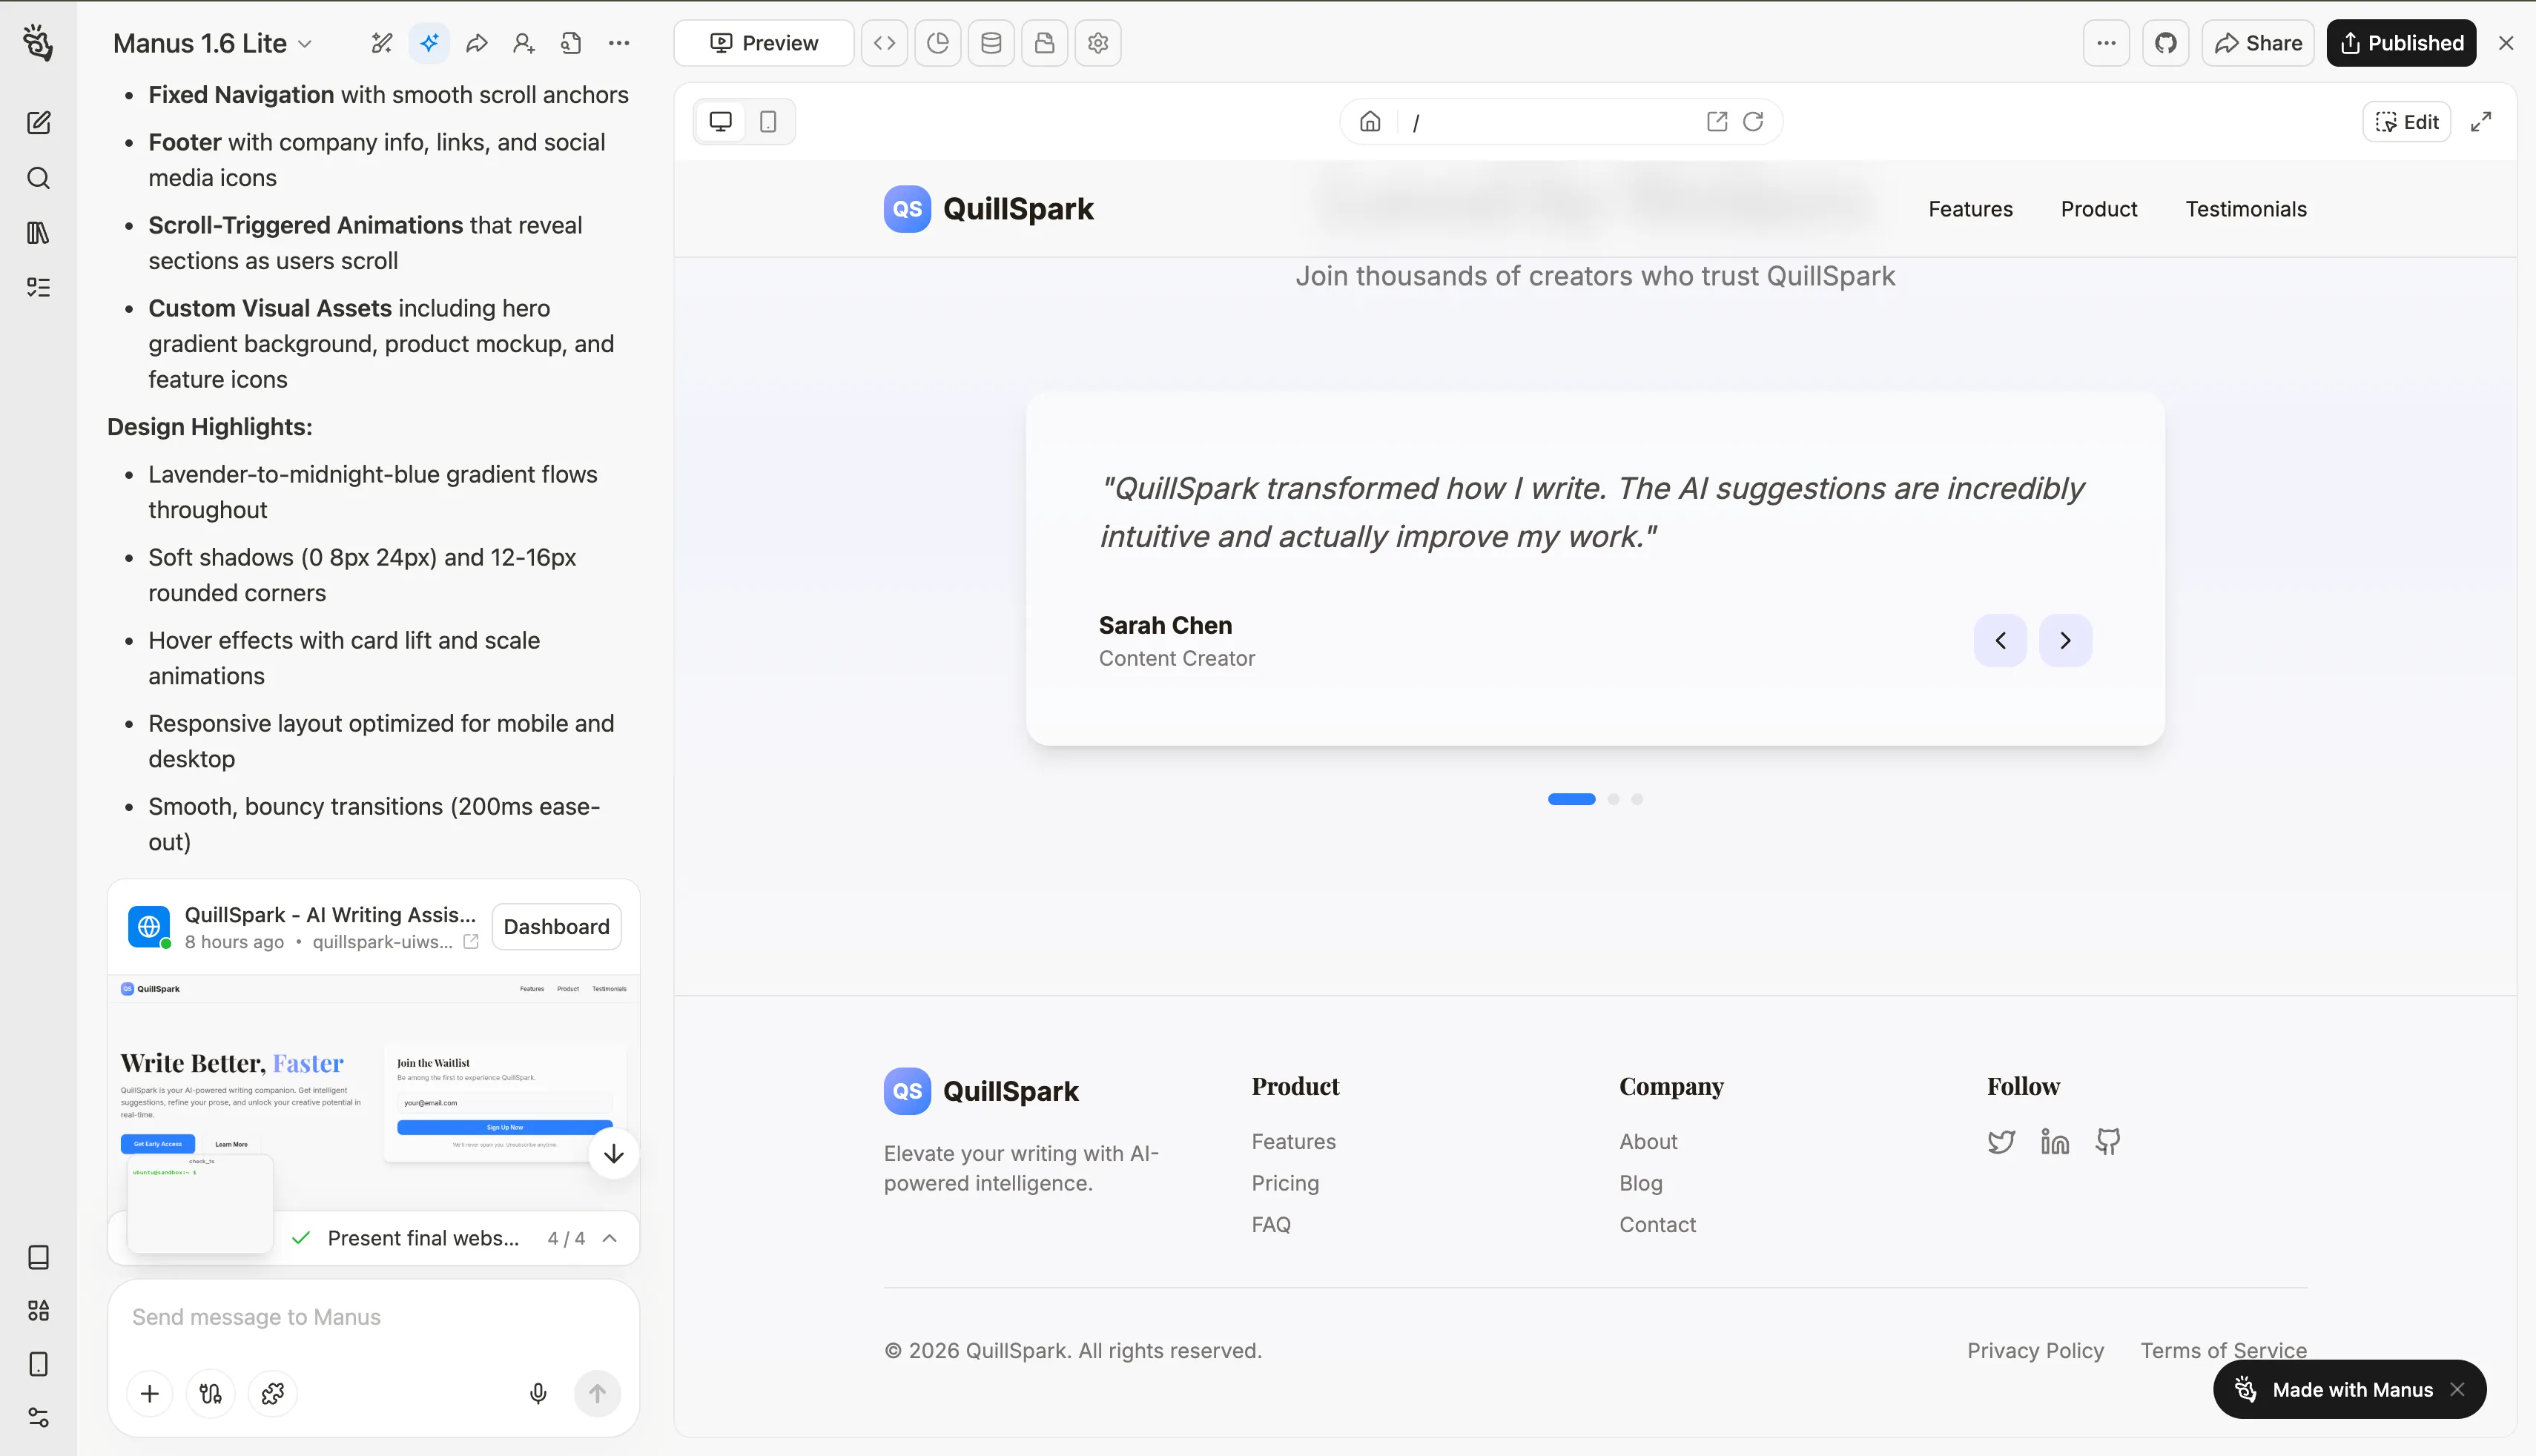The height and width of the screenshot is (1456, 2536).
Task: Click the library icon in left sidebar
Action: coord(38,233)
